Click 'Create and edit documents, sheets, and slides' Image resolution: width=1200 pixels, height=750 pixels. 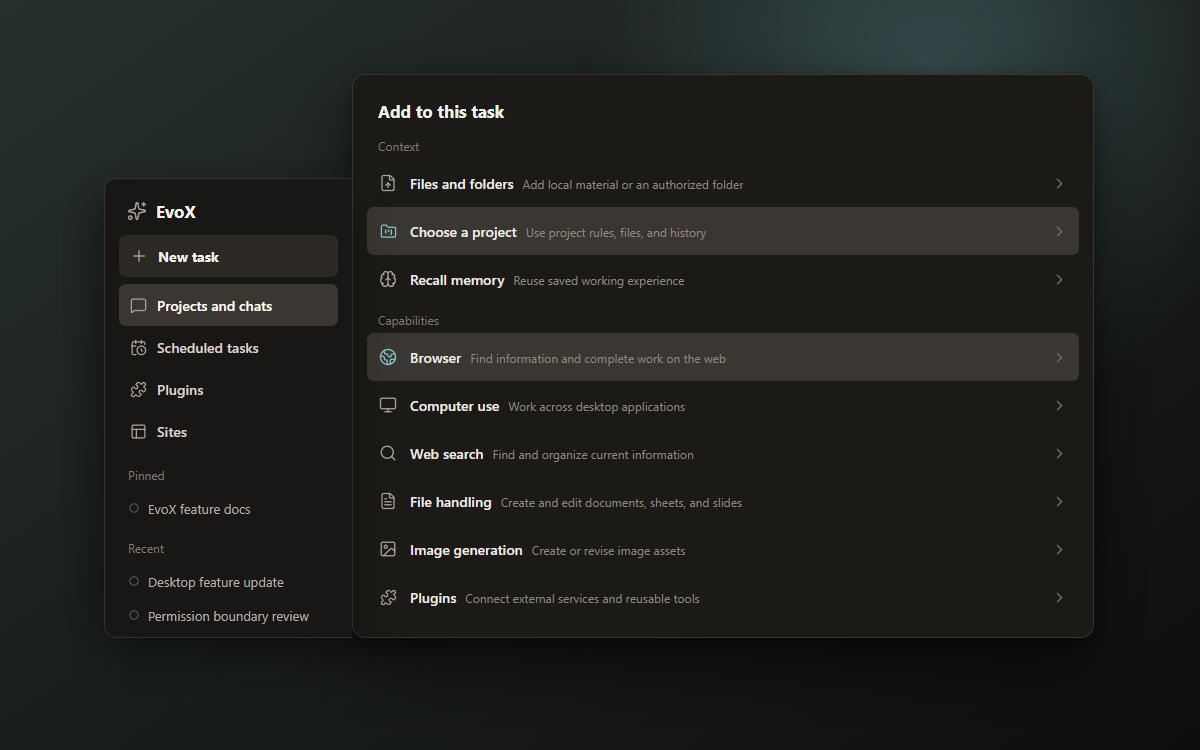point(621,502)
